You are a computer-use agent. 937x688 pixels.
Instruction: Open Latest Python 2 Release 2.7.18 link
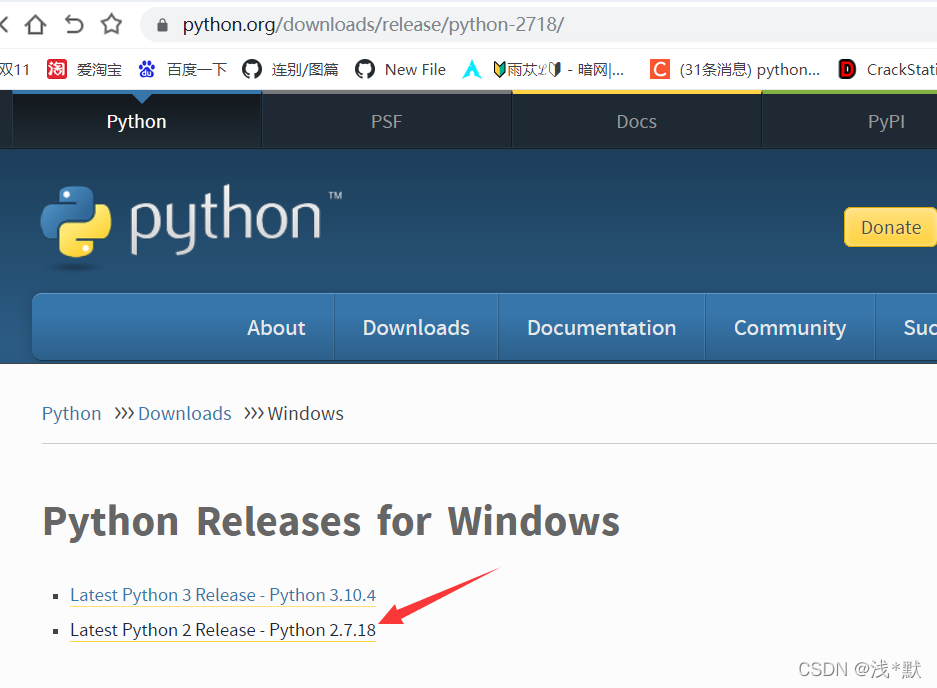[x=223, y=630]
